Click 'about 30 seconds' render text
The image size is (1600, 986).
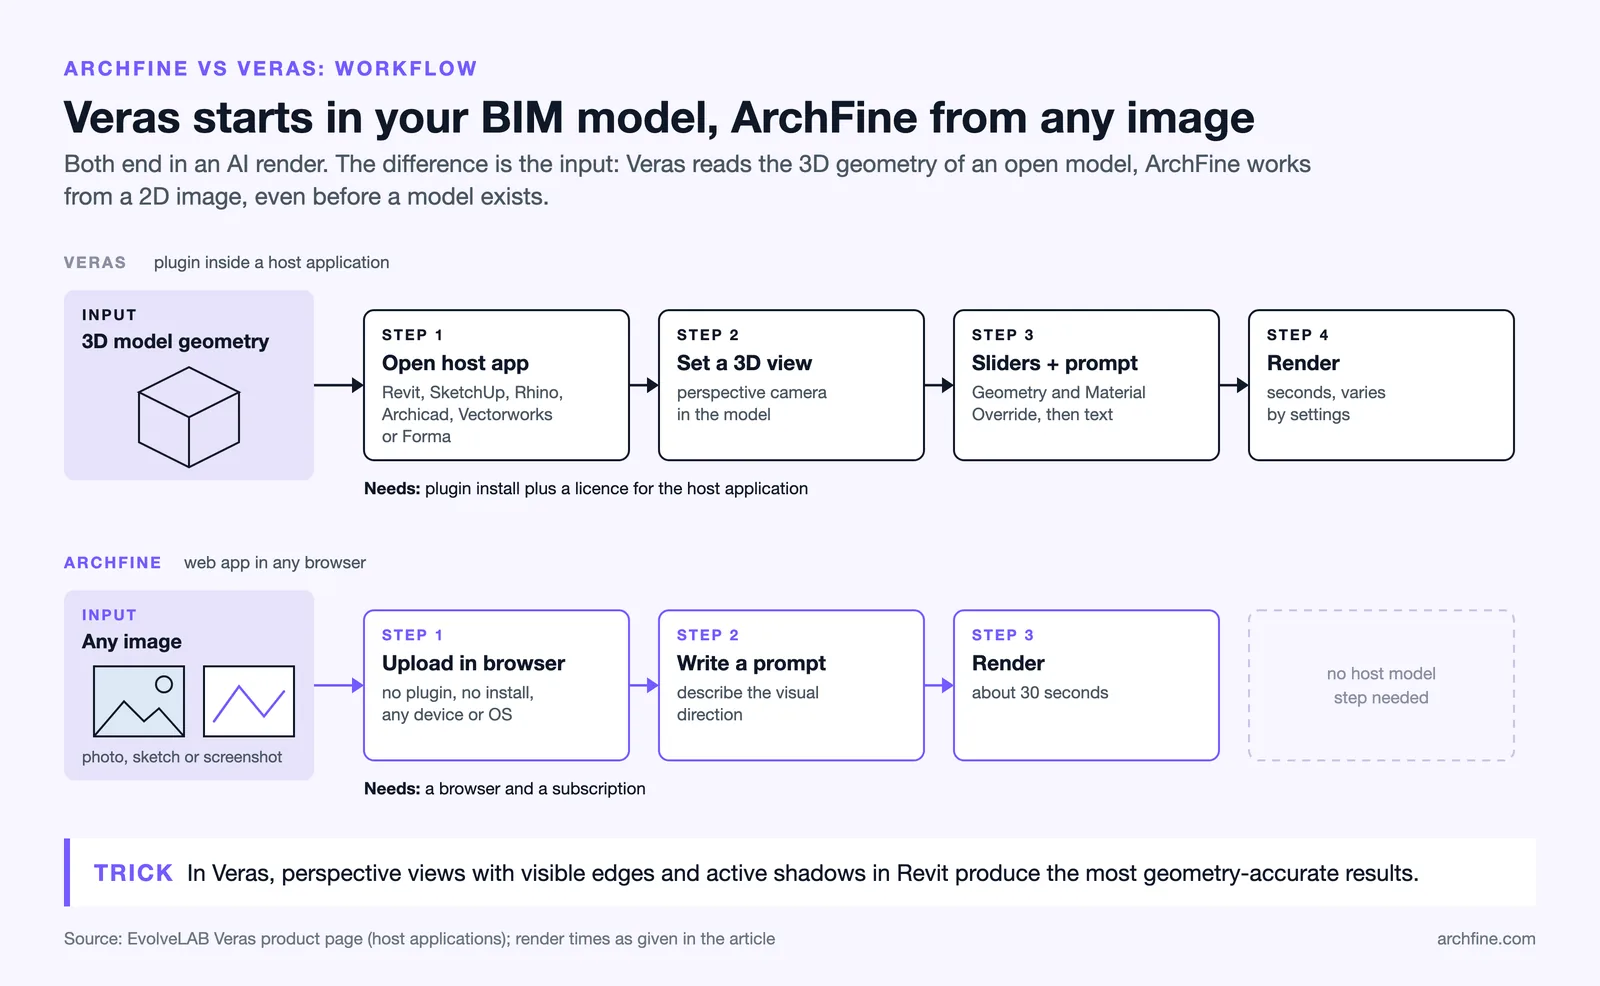pyautogui.click(x=1040, y=693)
